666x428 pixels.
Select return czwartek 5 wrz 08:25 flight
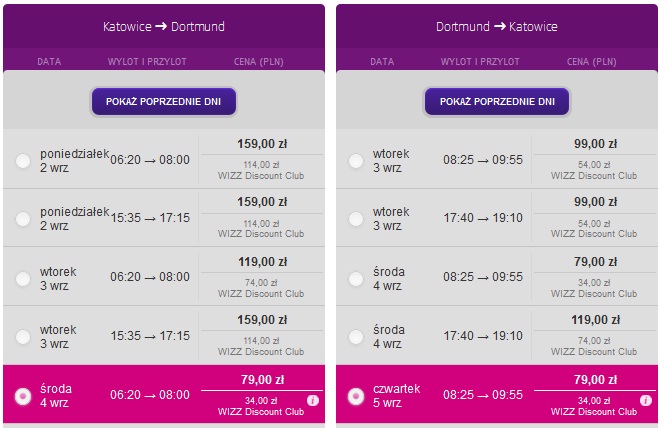tap(356, 396)
